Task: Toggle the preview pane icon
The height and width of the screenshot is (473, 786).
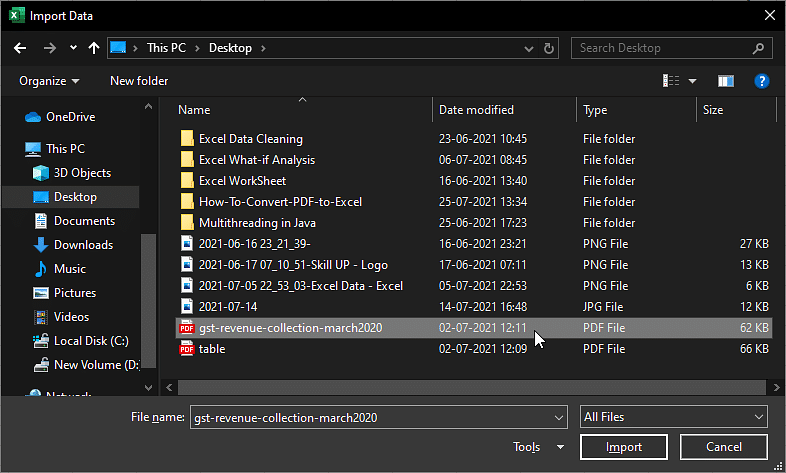Action: (725, 81)
